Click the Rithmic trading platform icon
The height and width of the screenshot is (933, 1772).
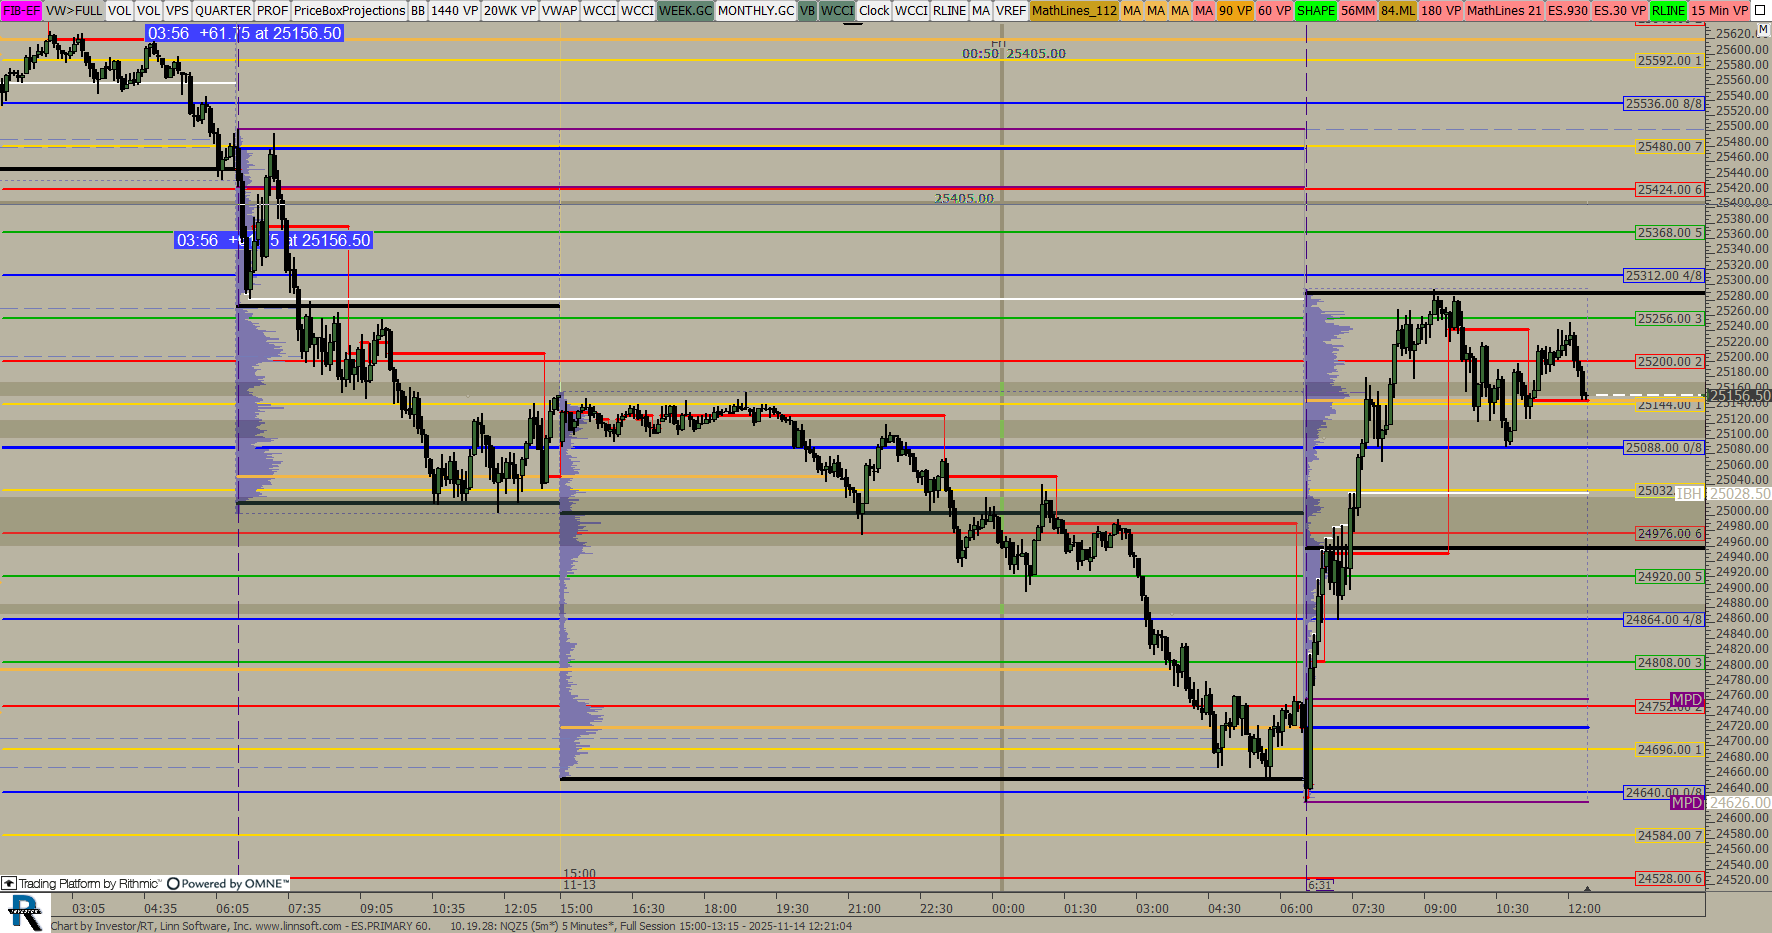(x=9, y=883)
